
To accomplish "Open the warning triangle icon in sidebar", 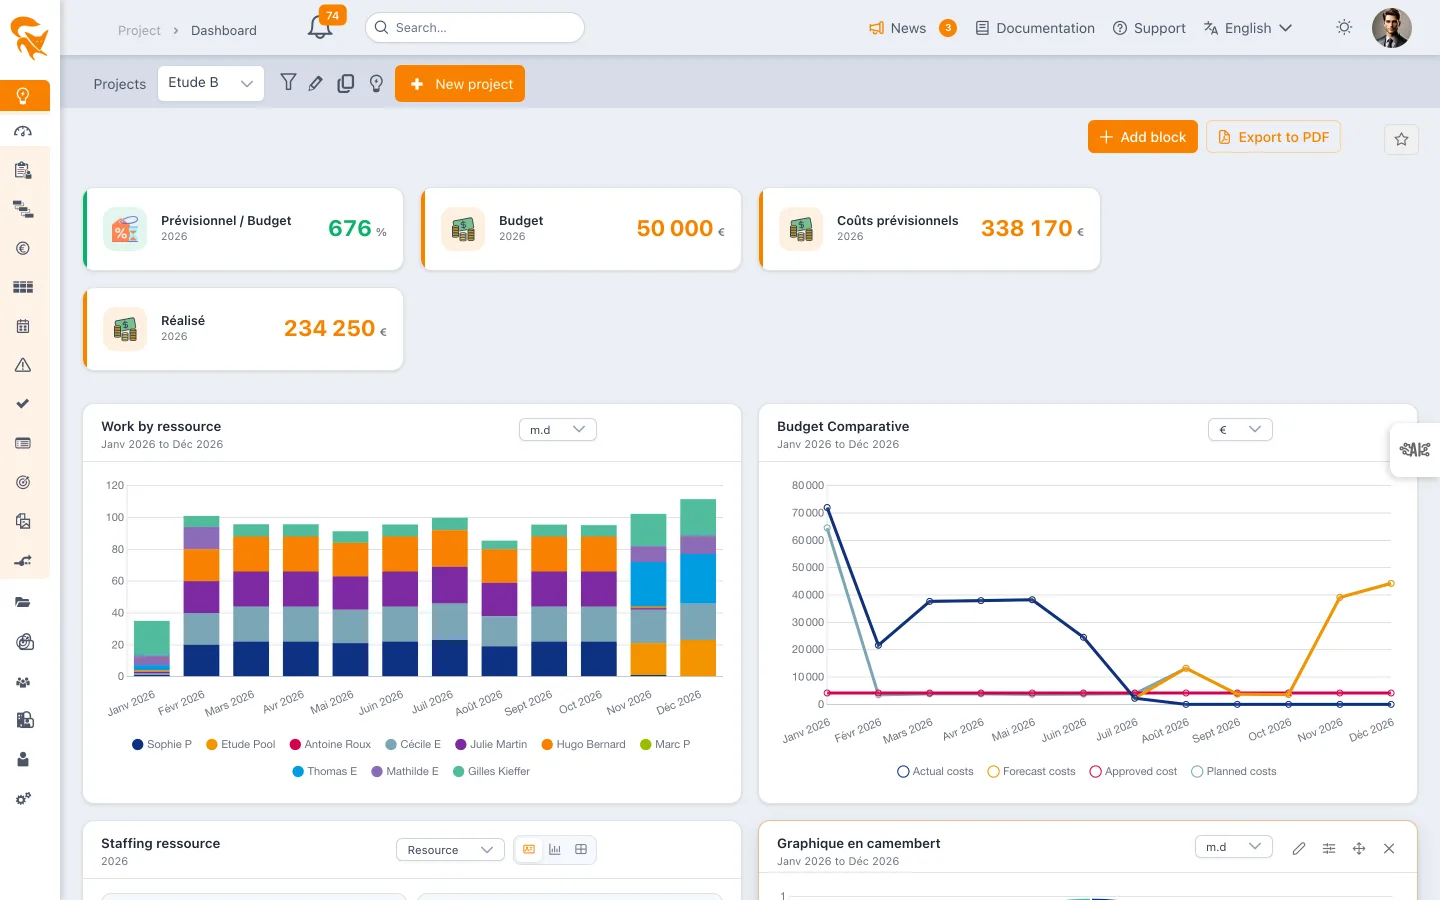I will point(23,365).
